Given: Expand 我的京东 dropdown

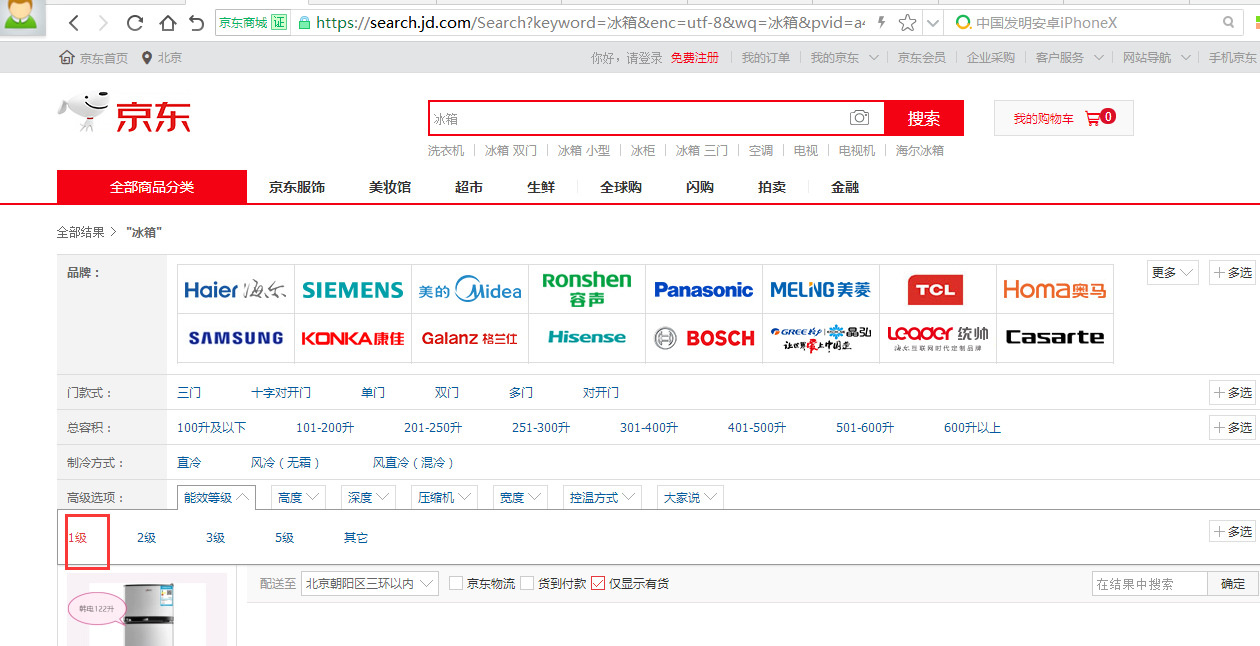Looking at the screenshot, I should coord(845,58).
